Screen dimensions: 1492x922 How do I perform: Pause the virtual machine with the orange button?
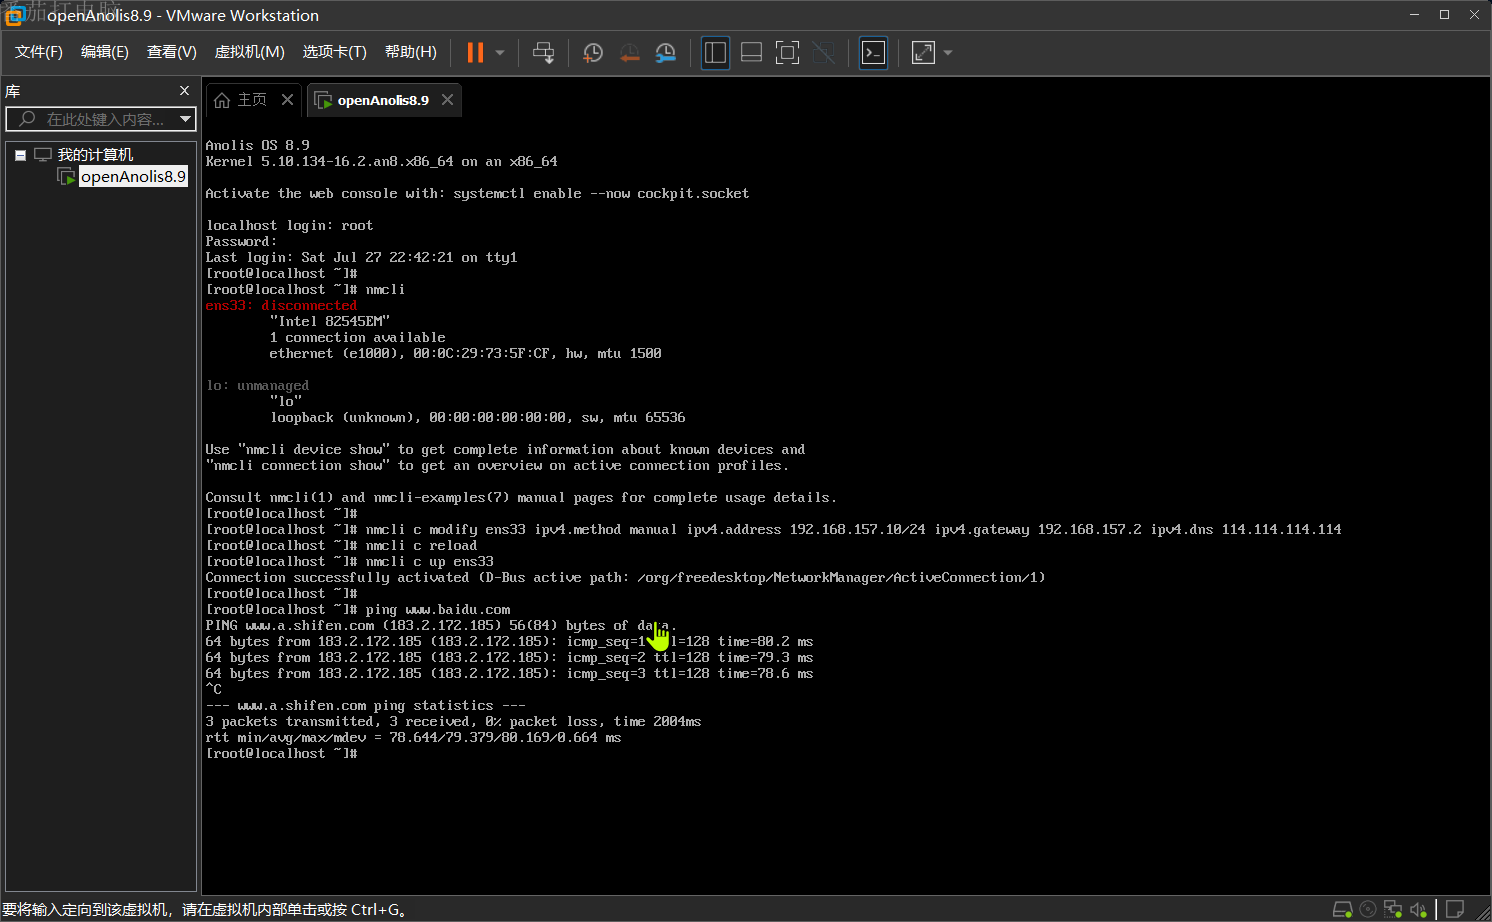pos(475,53)
